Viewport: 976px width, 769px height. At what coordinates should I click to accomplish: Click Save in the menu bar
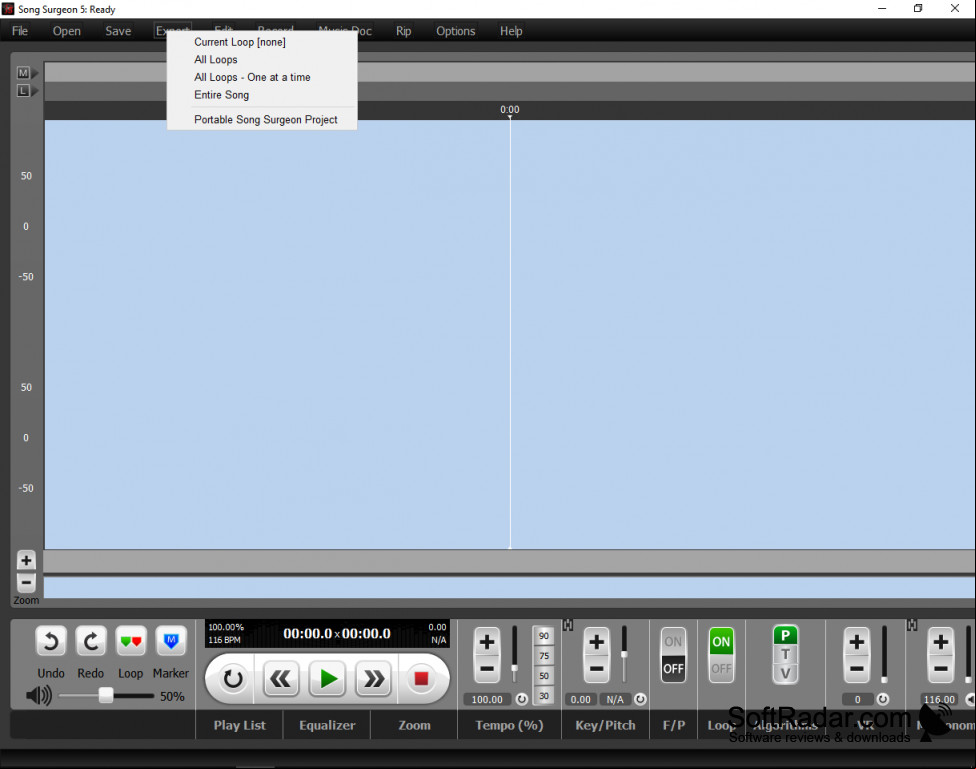point(118,31)
